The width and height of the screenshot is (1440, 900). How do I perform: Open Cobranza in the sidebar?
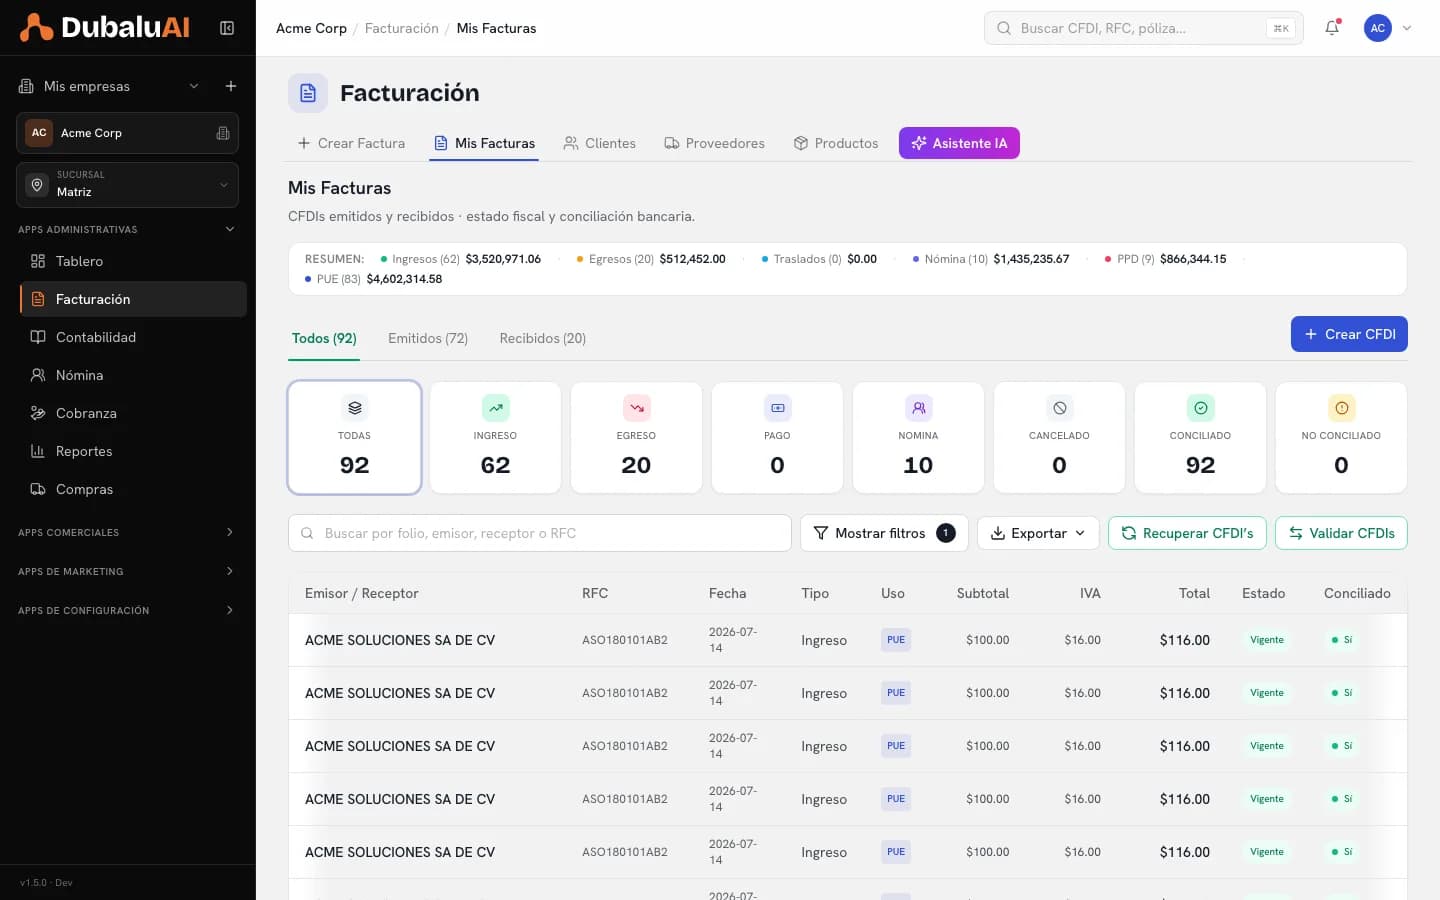click(x=132, y=413)
